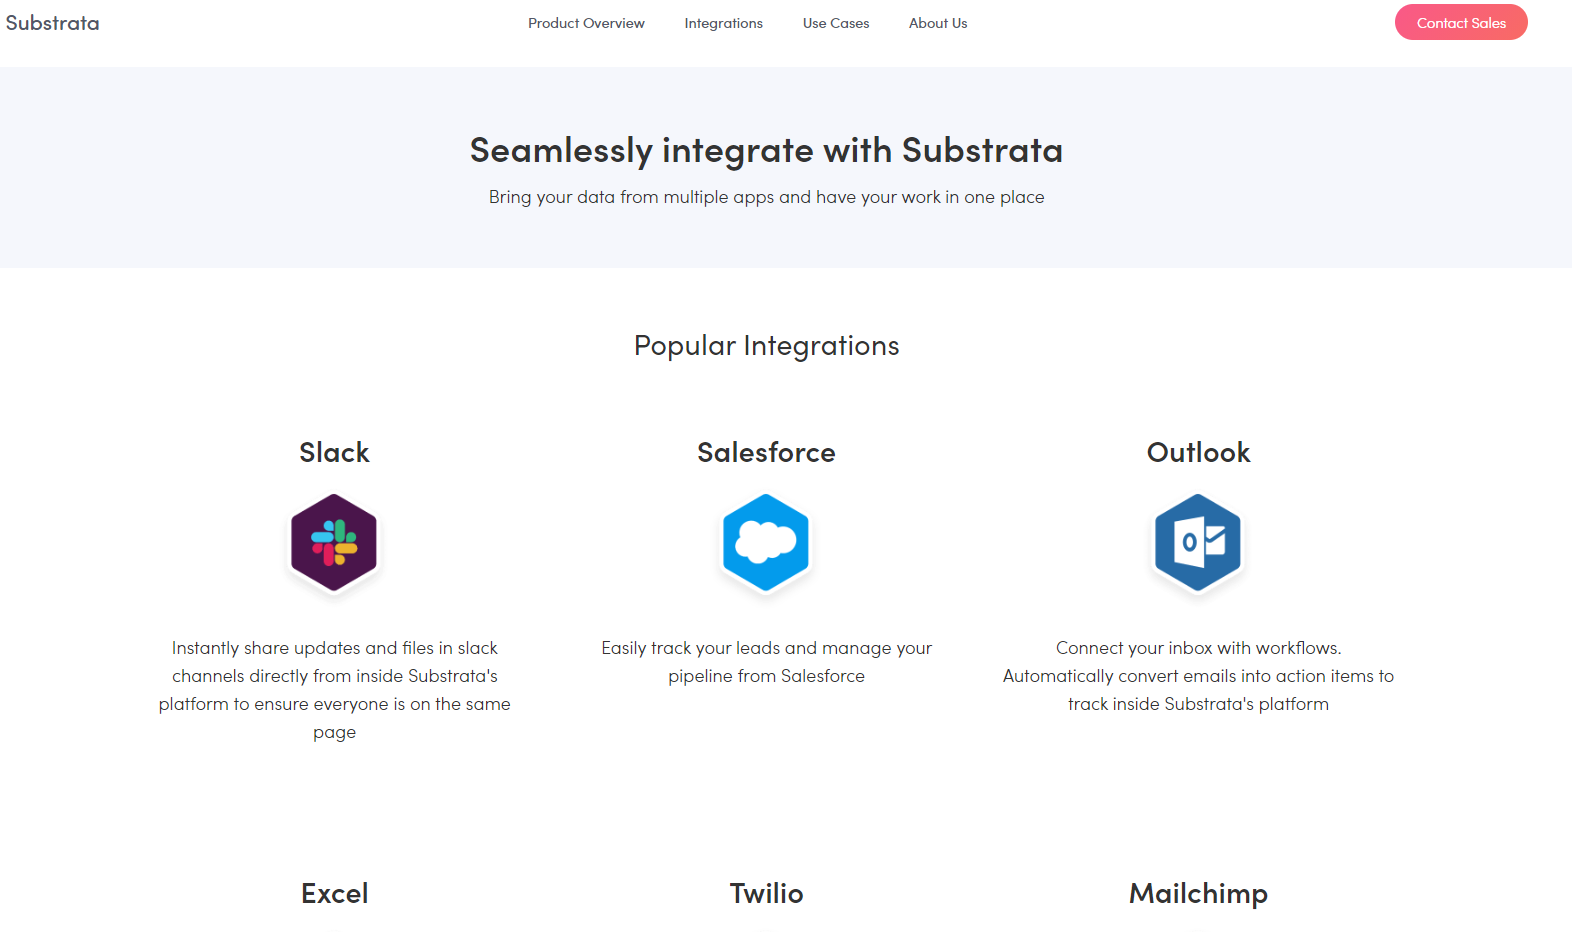The image size is (1572, 932).
Task: Click the Slack description paragraph
Action: coord(334,690)
